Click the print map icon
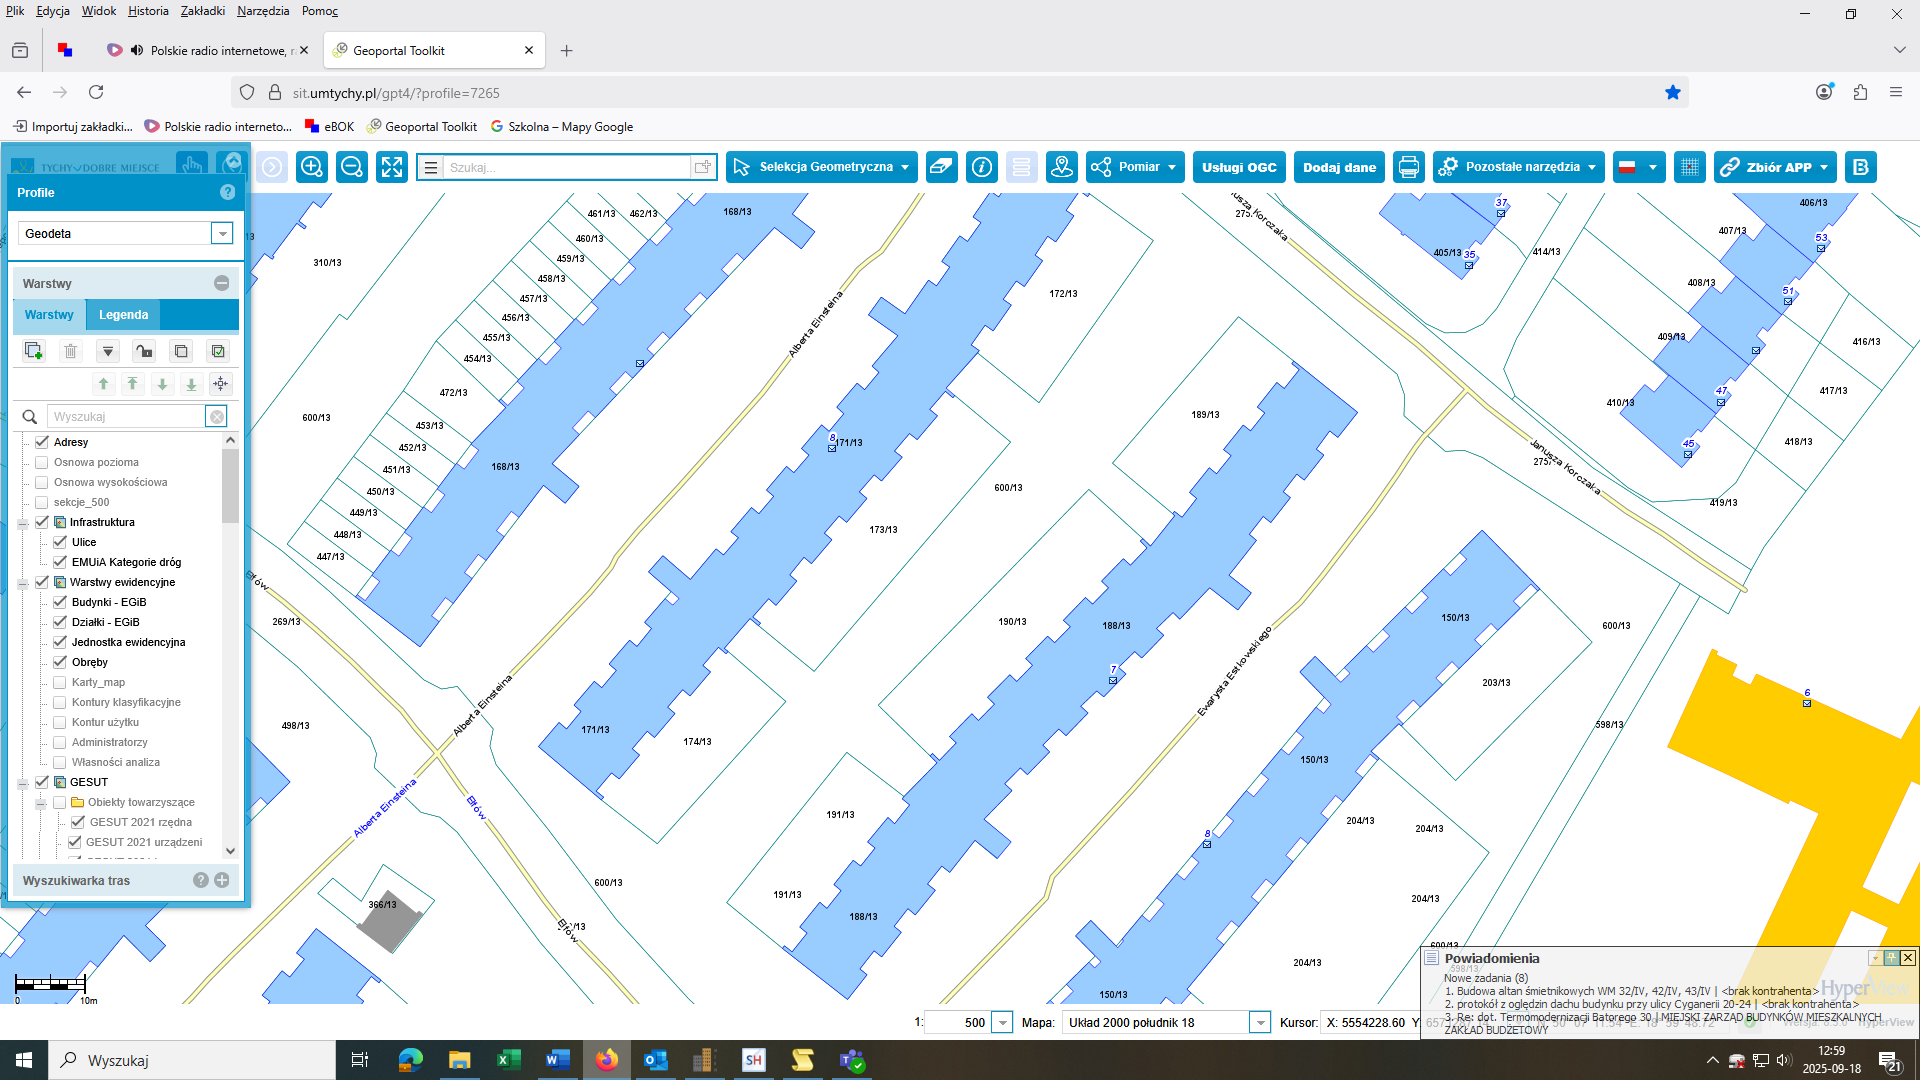 point(1409,167)
